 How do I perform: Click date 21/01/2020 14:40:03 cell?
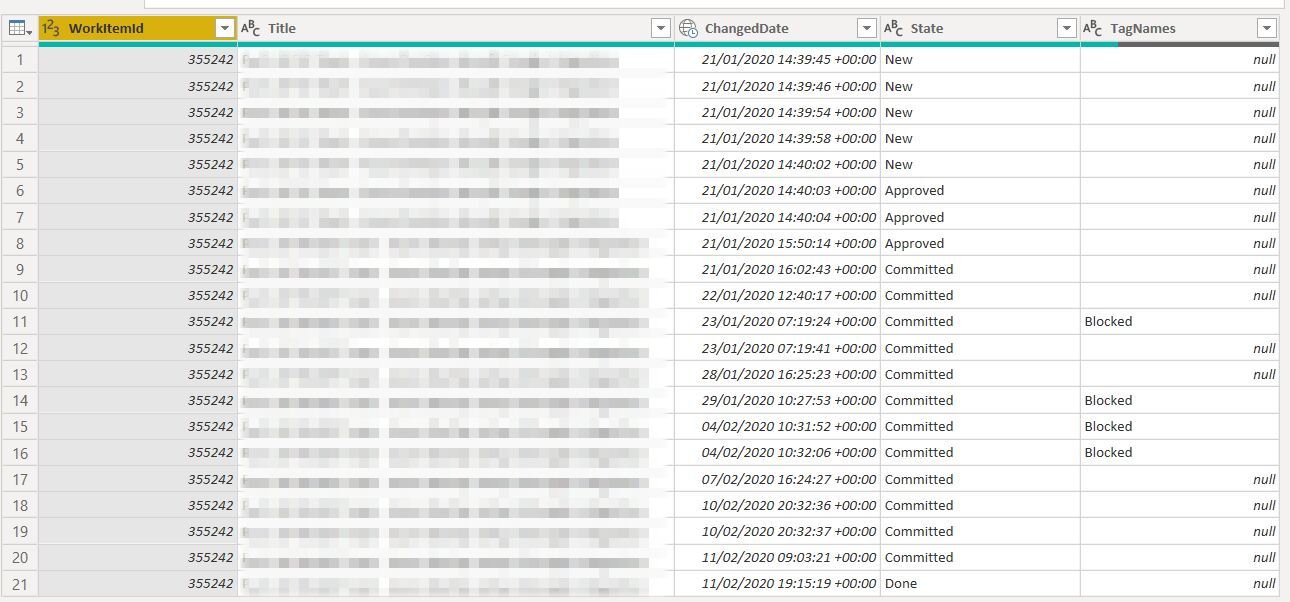(x=778, y=191)
